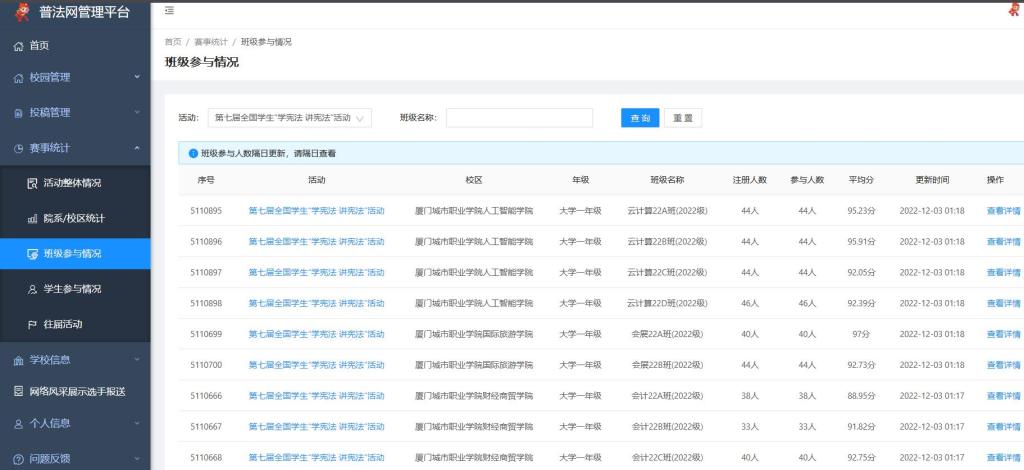1024x470 pixels.
Task: Click the 往届活动 flag icon
Action: click(x=31, y=324)
